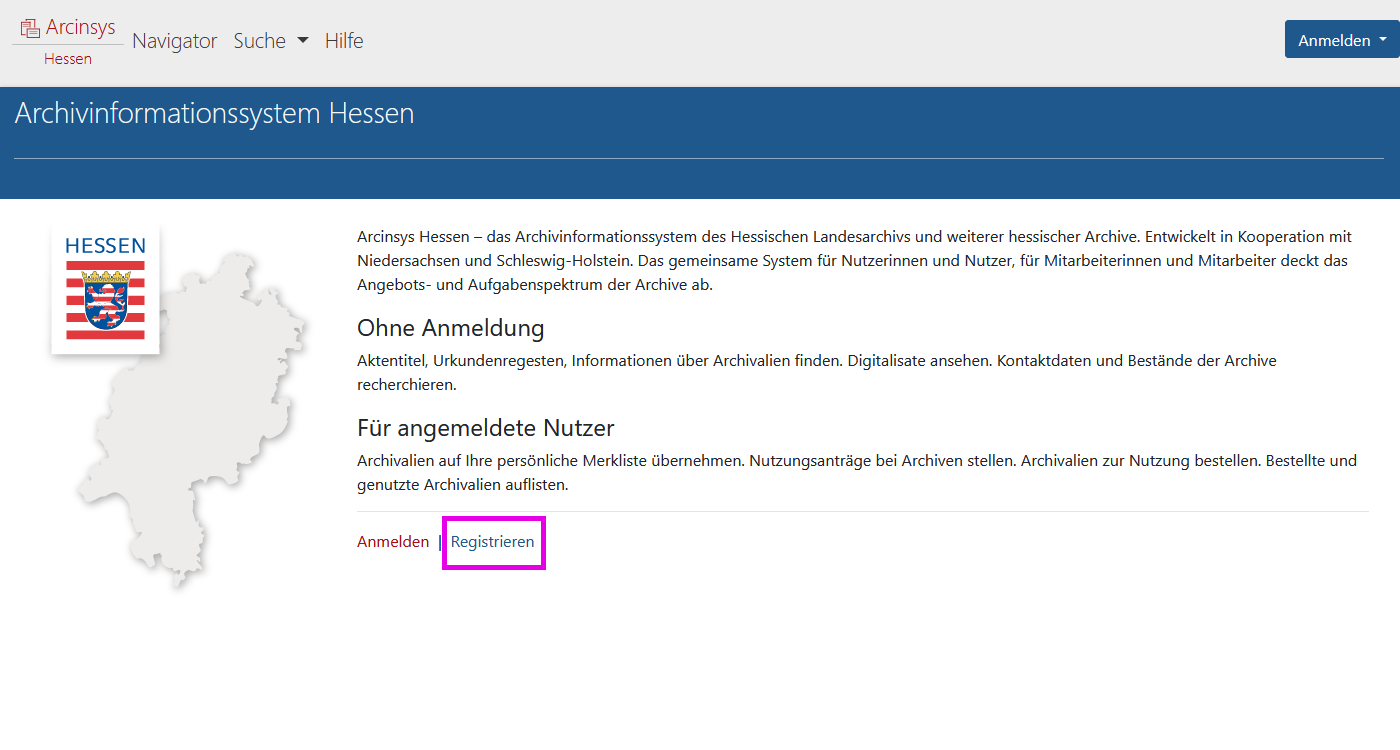The image size is (1400, 750).
Task: Click the Für angemeldete Nutzer heading
Action: [486, 428]
